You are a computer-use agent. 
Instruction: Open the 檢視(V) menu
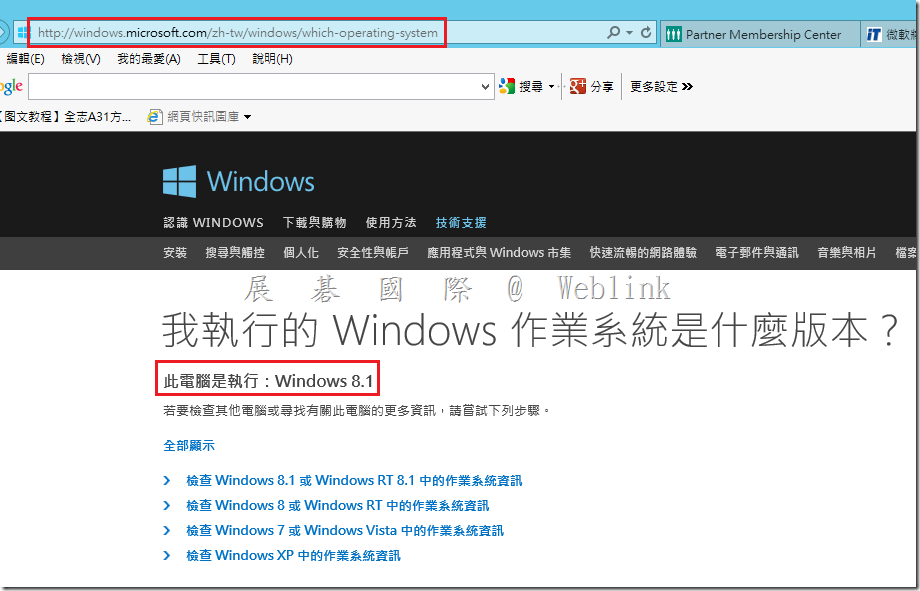pos(81,59)
